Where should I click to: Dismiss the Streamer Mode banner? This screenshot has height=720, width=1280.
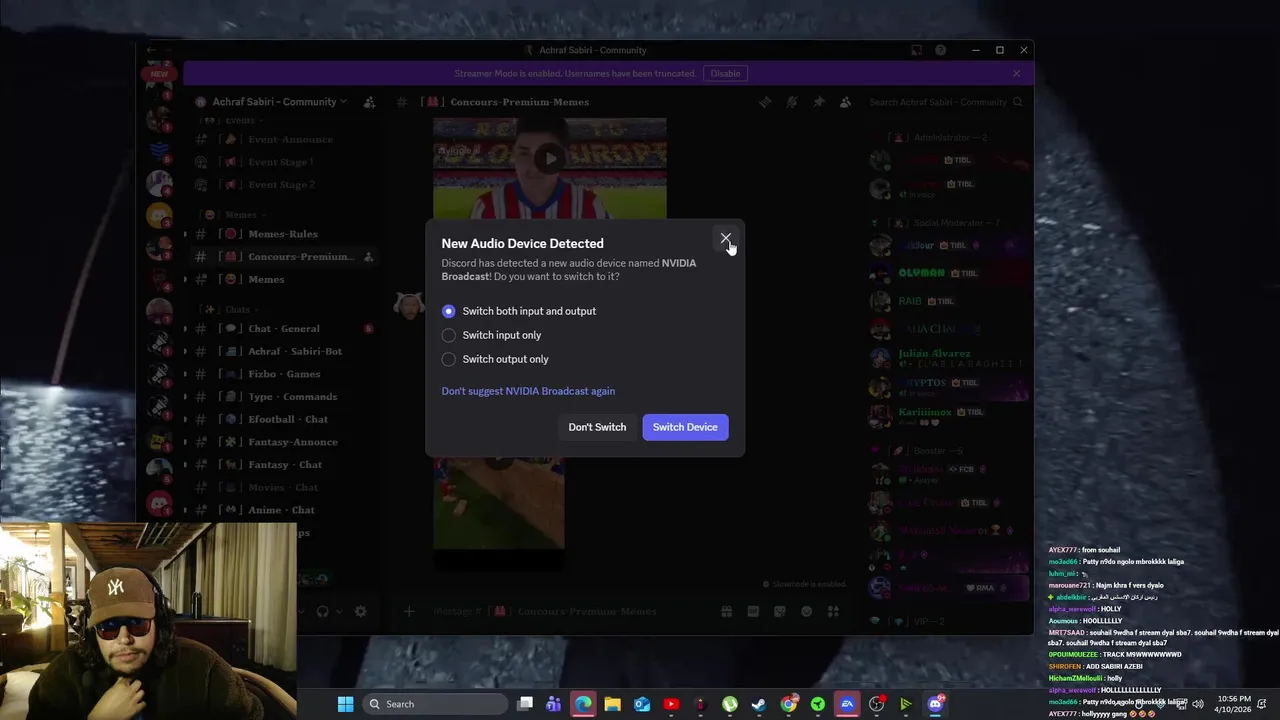tap(1017, 73)
